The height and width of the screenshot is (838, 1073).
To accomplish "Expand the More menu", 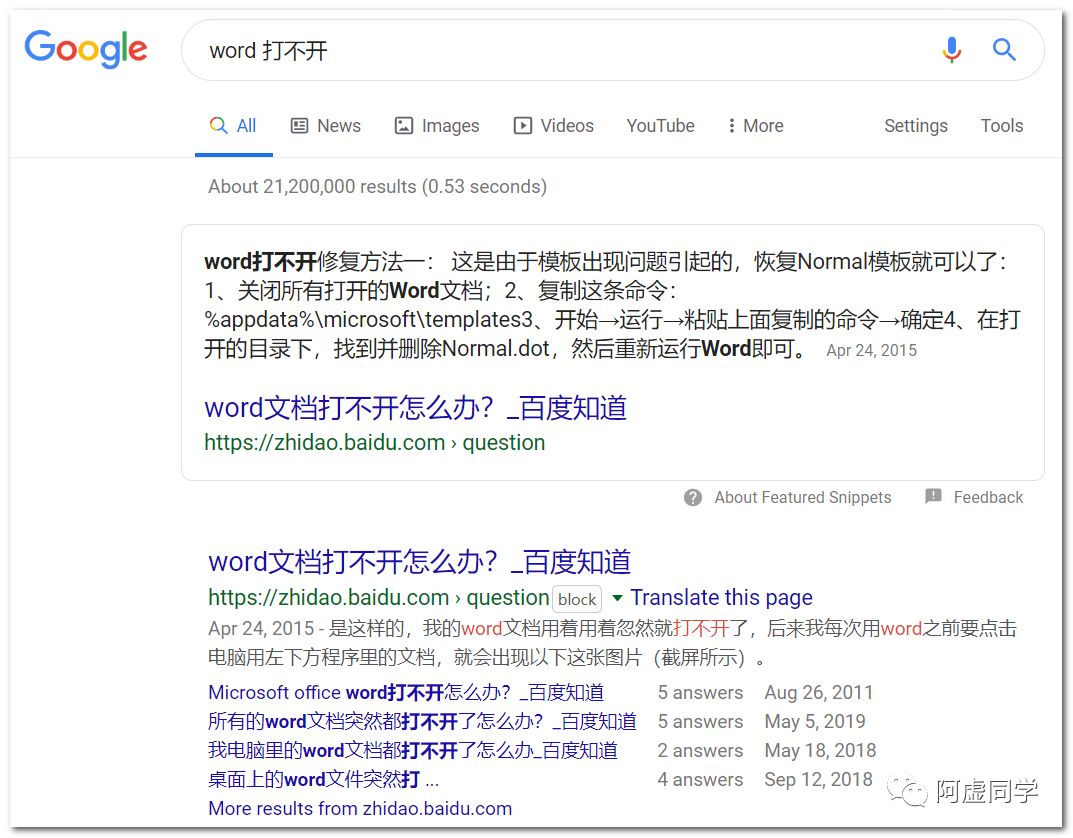I will tap(755, 126).
